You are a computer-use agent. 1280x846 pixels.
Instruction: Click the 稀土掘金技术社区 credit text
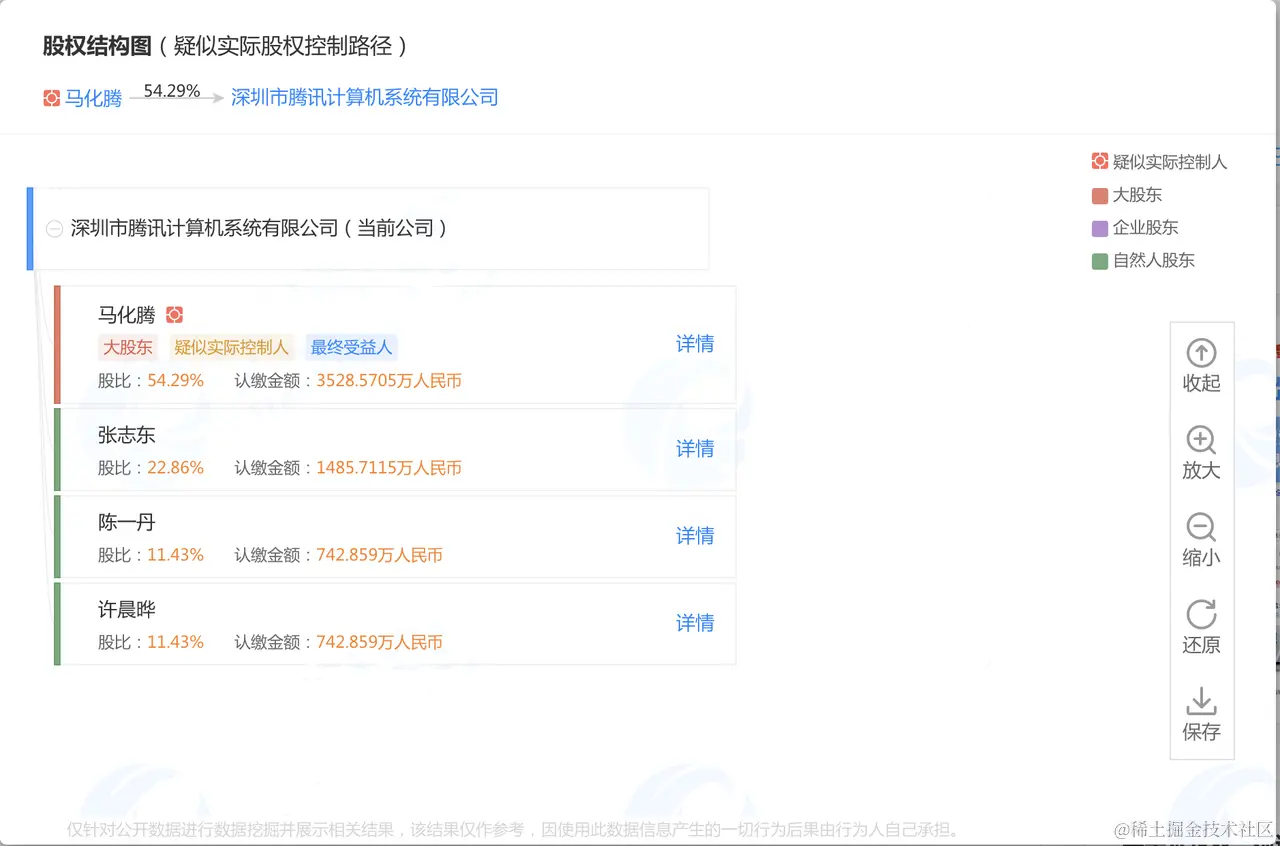point(1193,829)
